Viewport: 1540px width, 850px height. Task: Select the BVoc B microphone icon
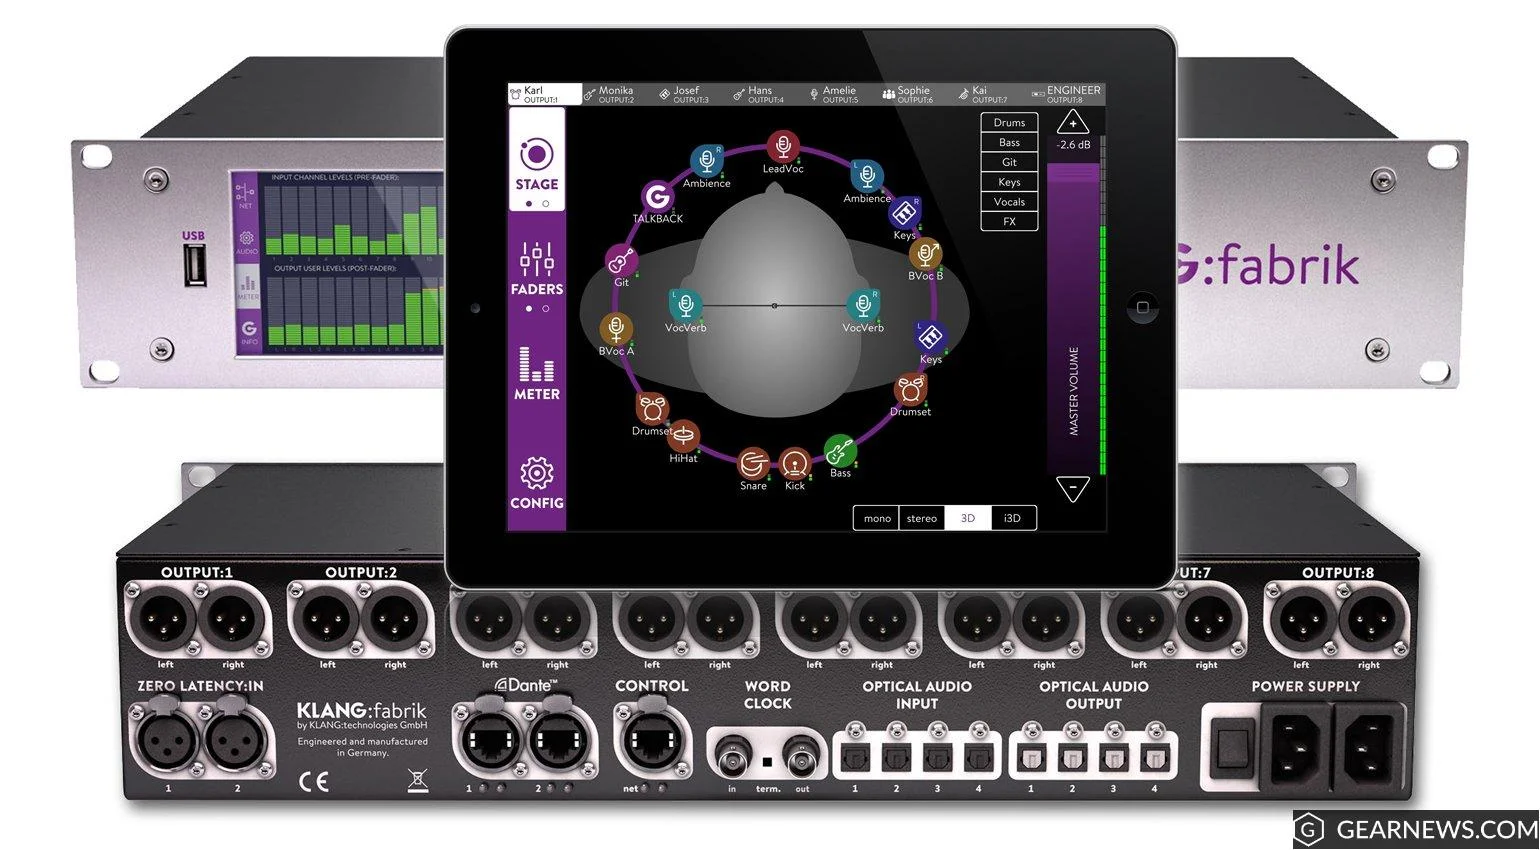[925, 254]
